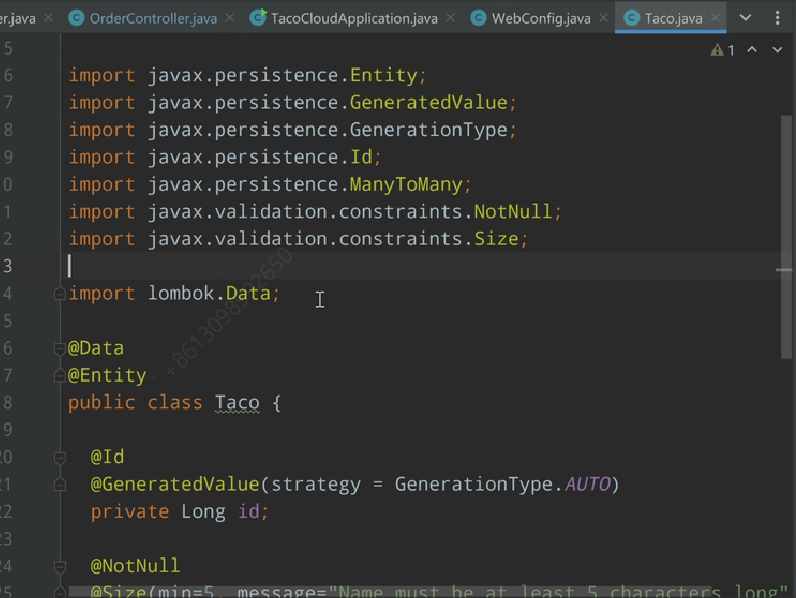Click GeneratedValue in import statement
The image size is (796, 598).
[428, 103]
